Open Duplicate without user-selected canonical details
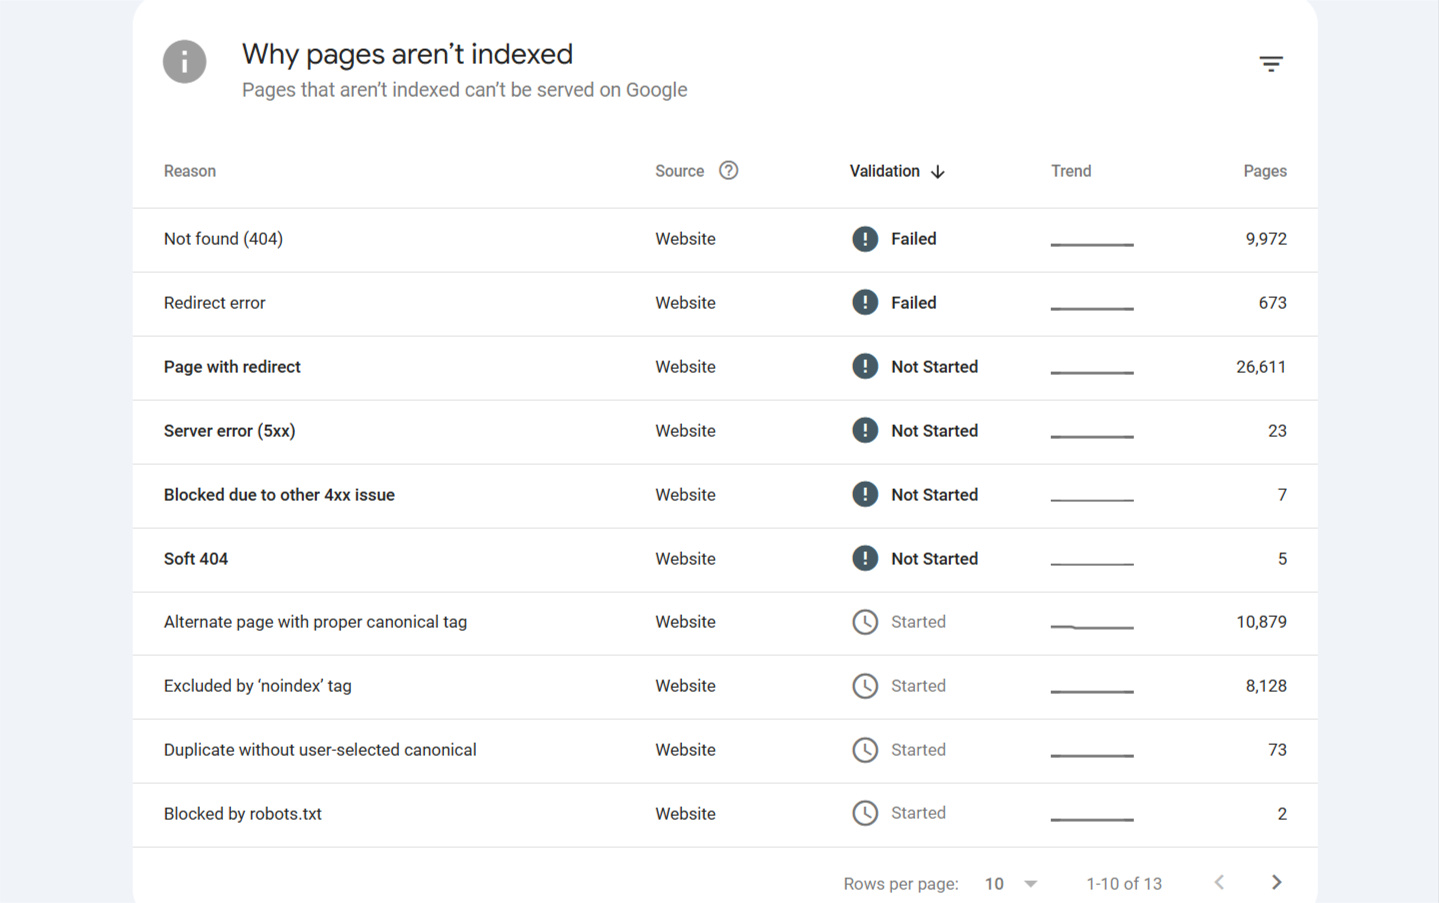This screenshot has height=903, width=1439. (x=320, y=750)
